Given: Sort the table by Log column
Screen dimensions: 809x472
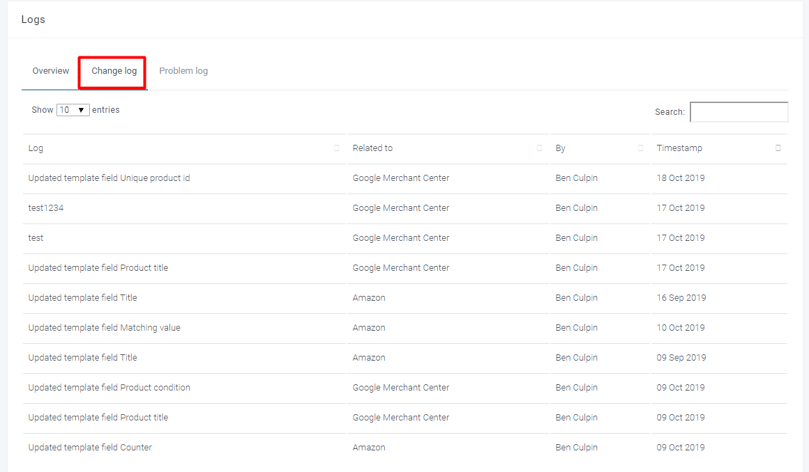Looking at the screenshot, I should click(336, 148).
